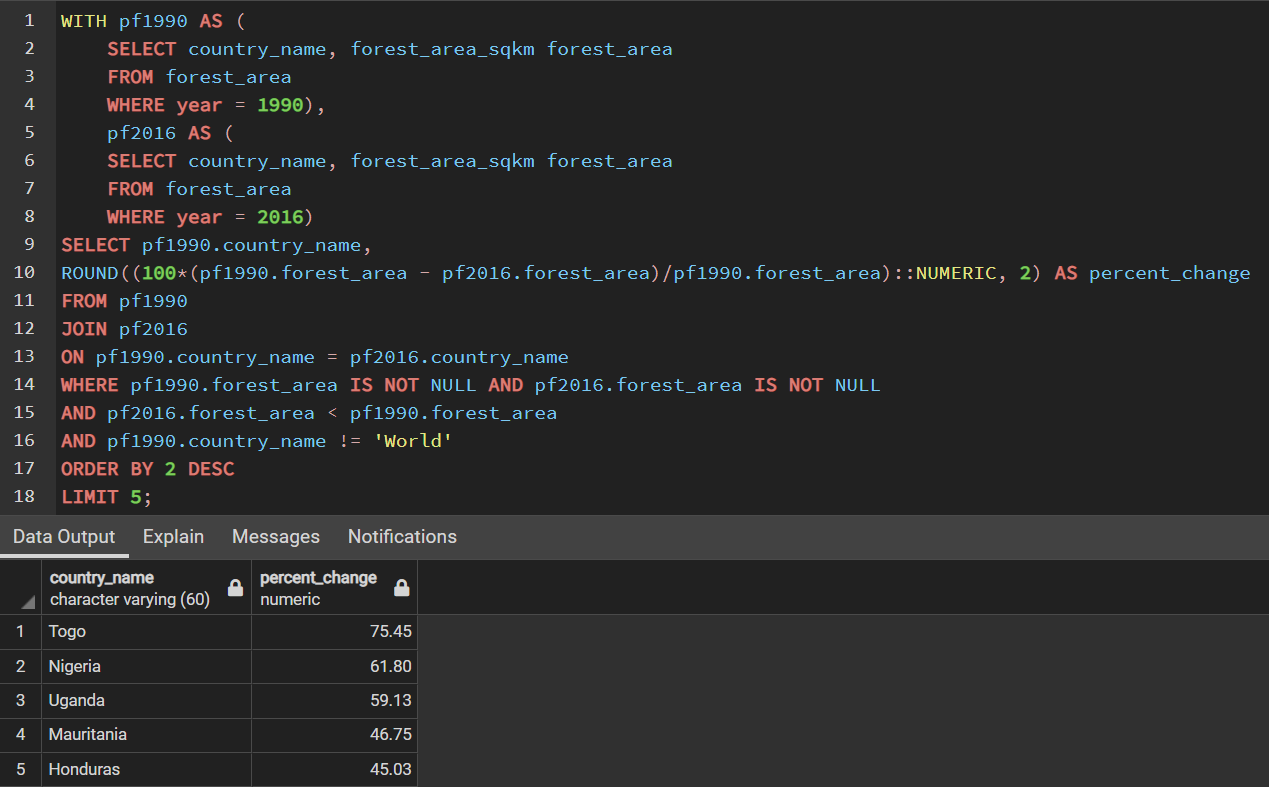Click the lock icon in country_name header
Image resolution: width=1269 pixels, height=787 pixels.
pyautogui.click(x=235, y=588)
